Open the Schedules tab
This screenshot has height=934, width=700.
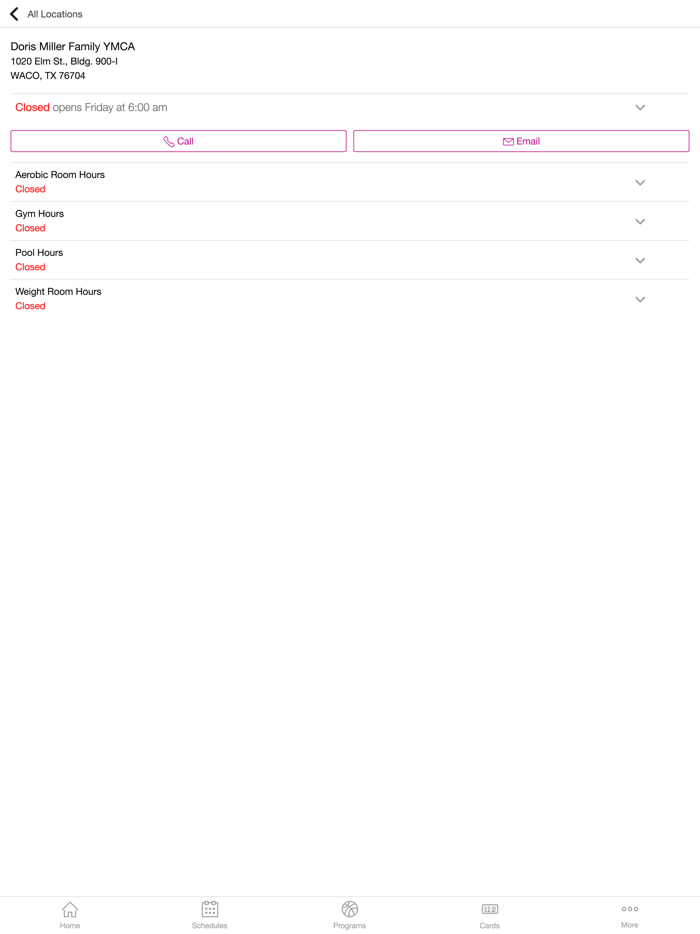coord(210,915)
